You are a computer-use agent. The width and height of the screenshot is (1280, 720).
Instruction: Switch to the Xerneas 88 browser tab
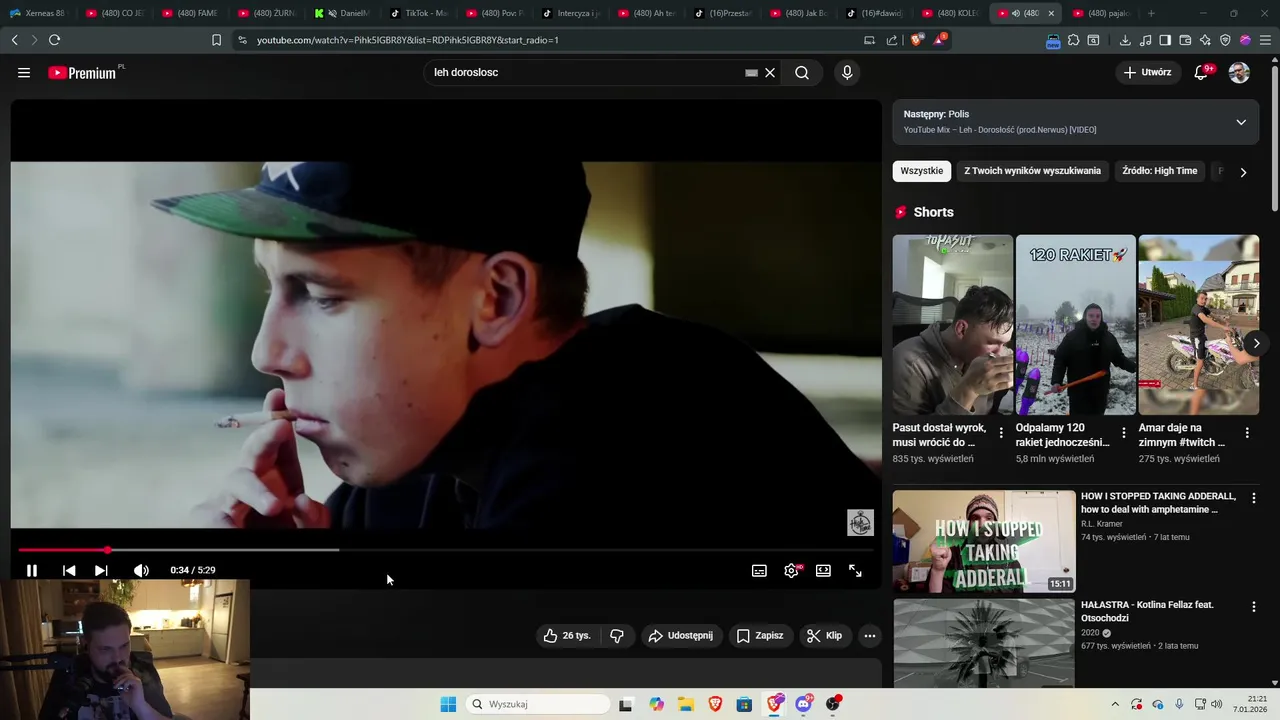tap(38, 13)
